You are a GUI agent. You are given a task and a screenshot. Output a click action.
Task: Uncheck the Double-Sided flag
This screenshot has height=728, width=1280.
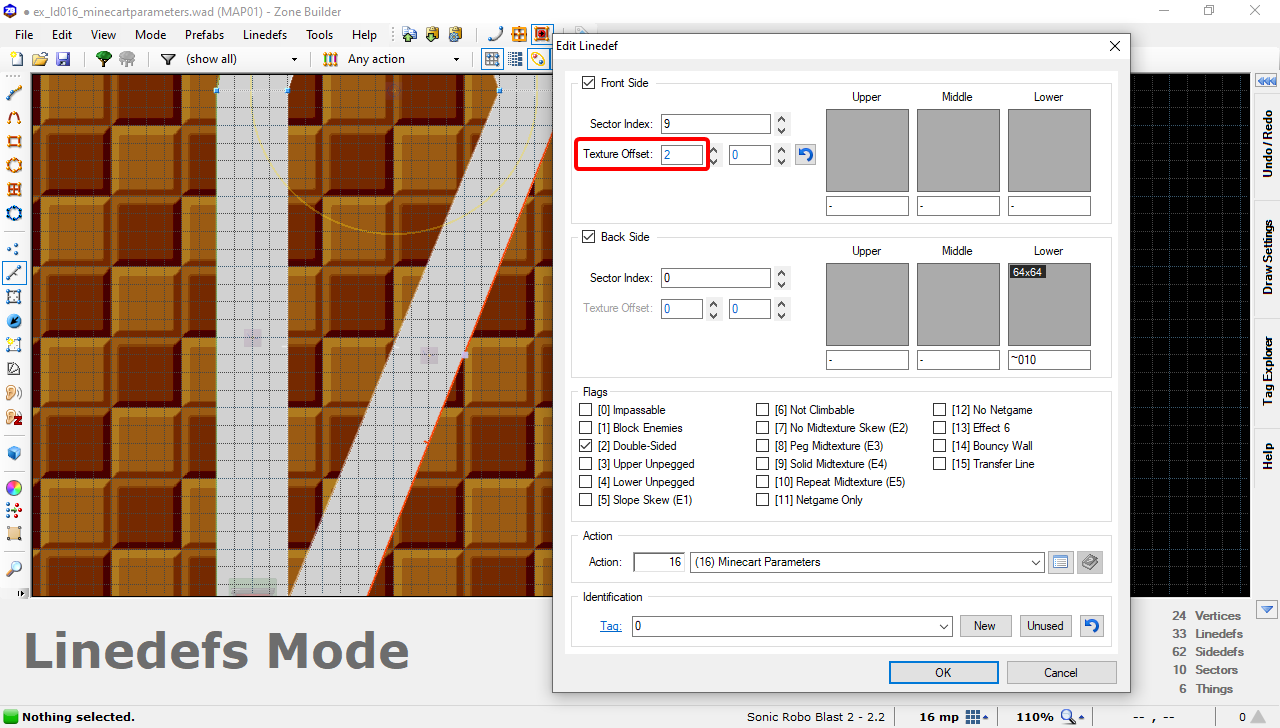pos(586,446)
